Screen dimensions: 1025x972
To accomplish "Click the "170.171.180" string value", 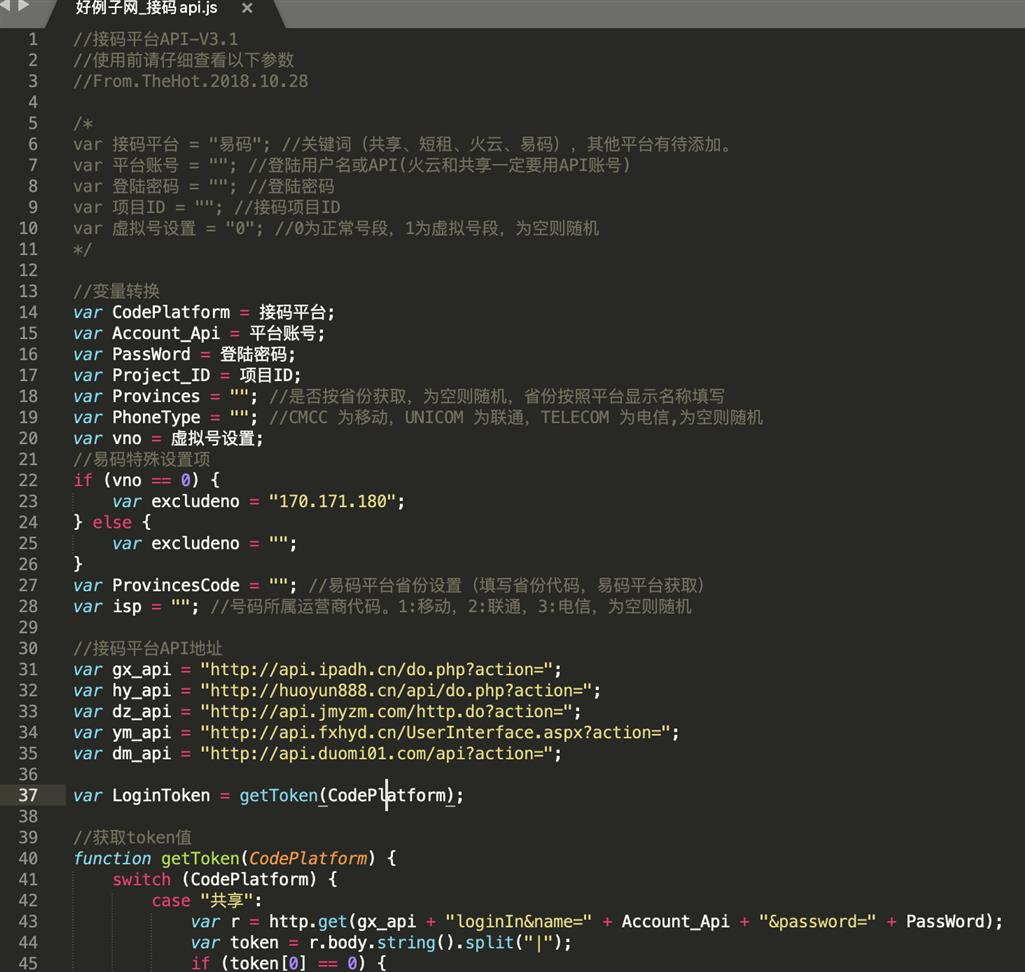I will 337,502.
